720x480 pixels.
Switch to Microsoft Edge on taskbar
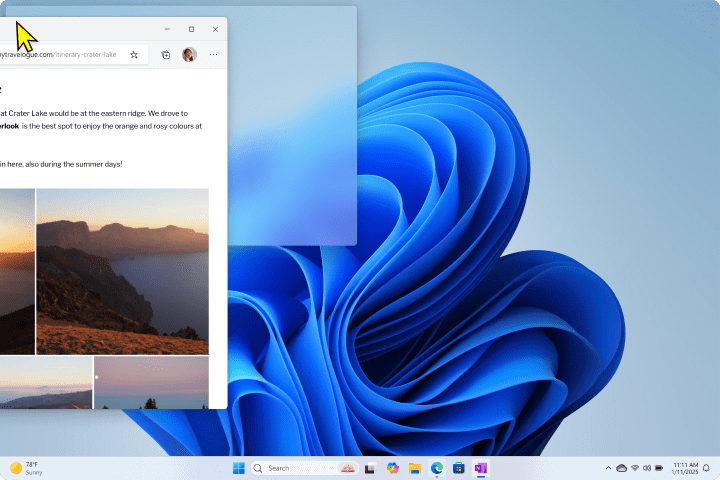(437, 468)
